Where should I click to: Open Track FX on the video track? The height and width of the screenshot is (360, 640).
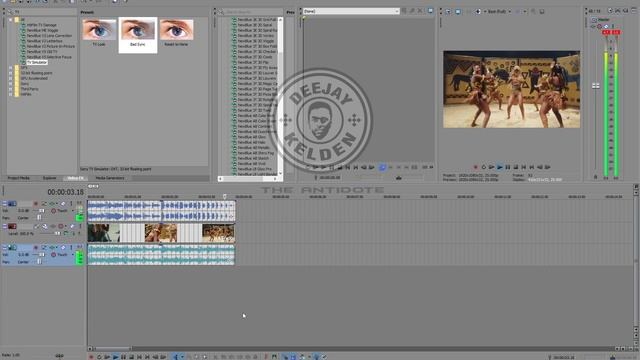53,226
